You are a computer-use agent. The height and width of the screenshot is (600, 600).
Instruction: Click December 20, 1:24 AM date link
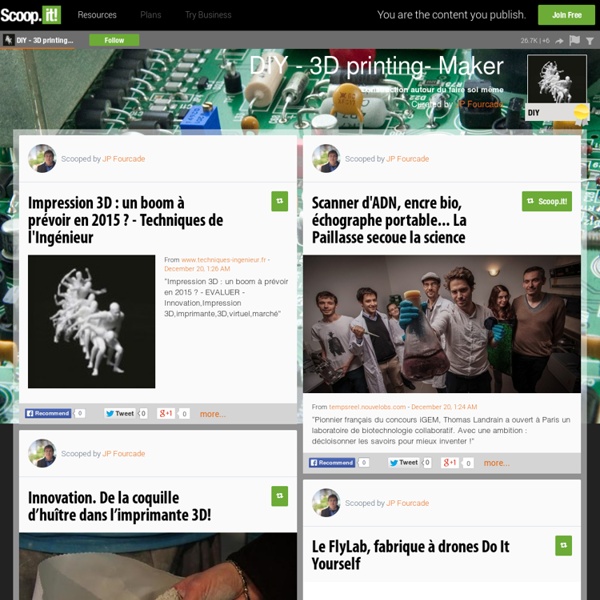444,407
